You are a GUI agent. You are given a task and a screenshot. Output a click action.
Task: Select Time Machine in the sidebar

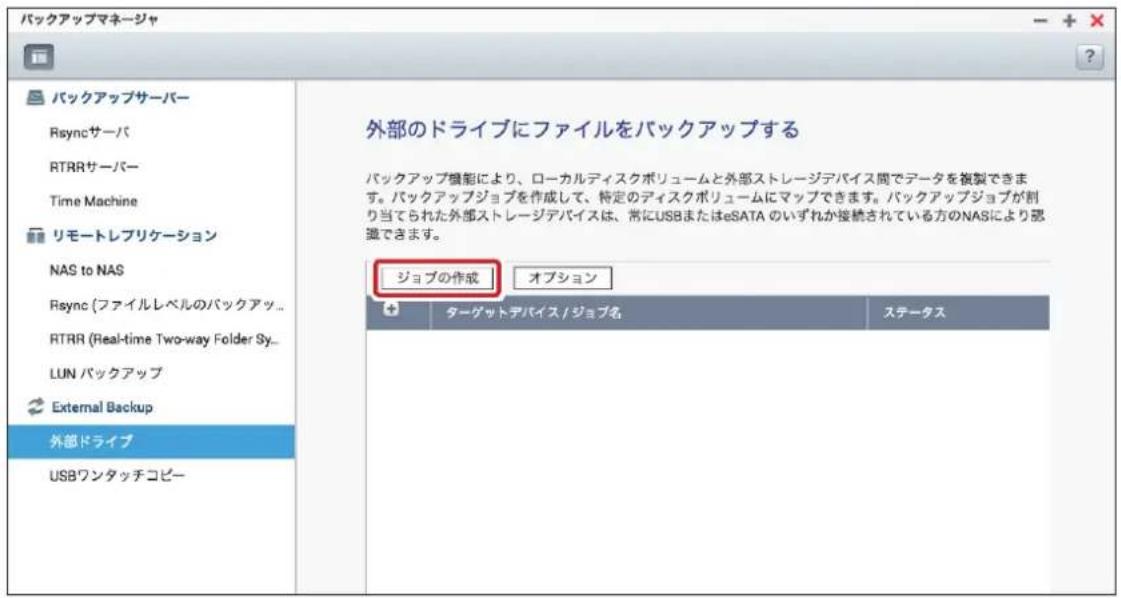click(x=93, y=202)
